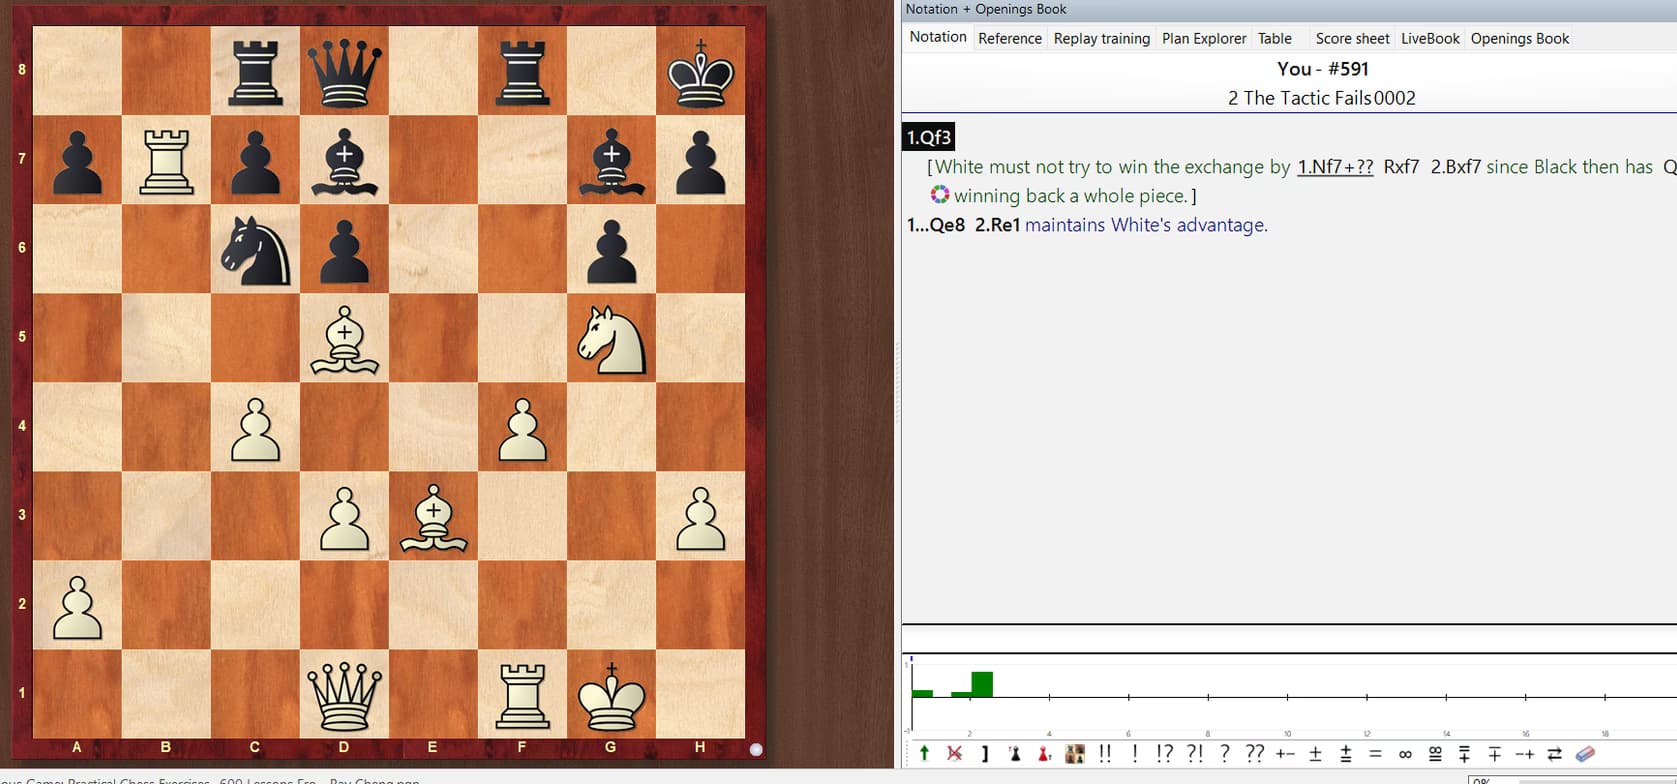Viewport: 1677px width, 784px height.
Task: Click the black pawn annotation icon
Action: point(1015,754)
